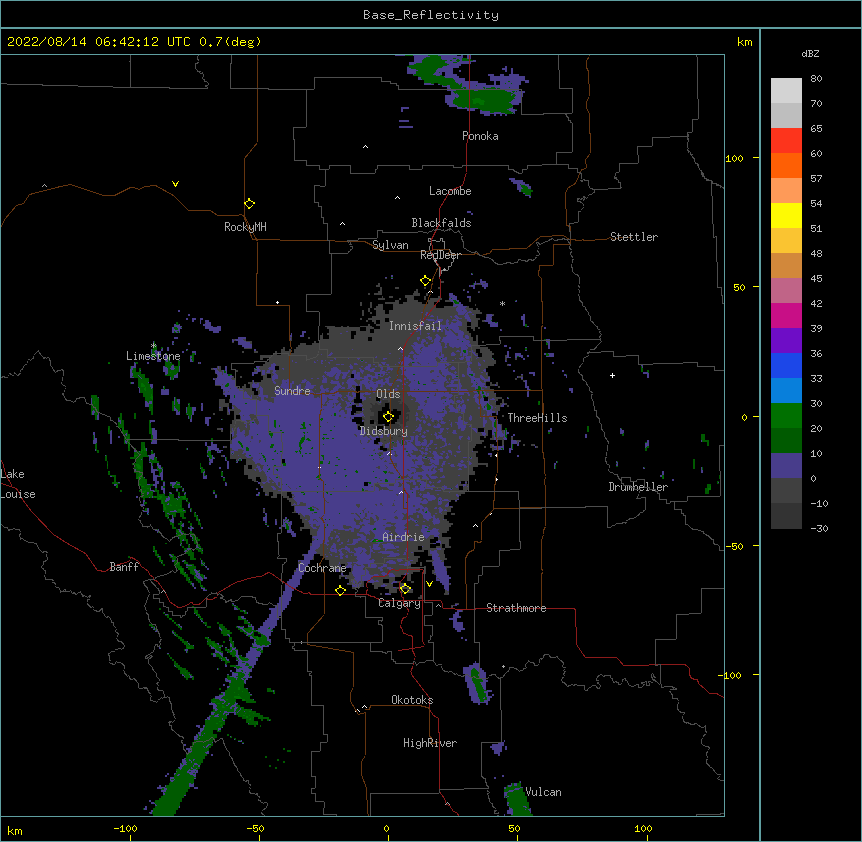Click the Sylvan label on map
The width and height of the screenshot is (862, 842).
point(390,245)
